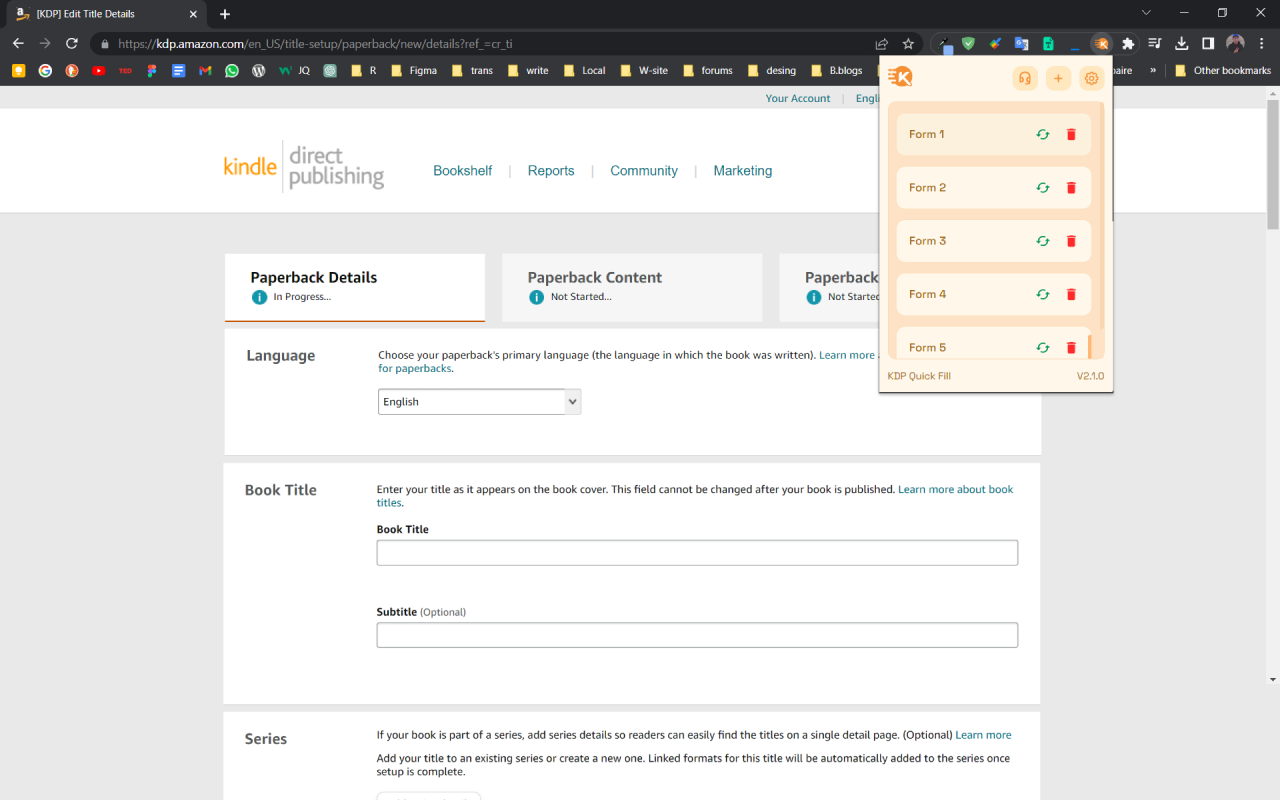Bookmark this page with the star icon
The image size is (1280, 800).
coord(908,44)
